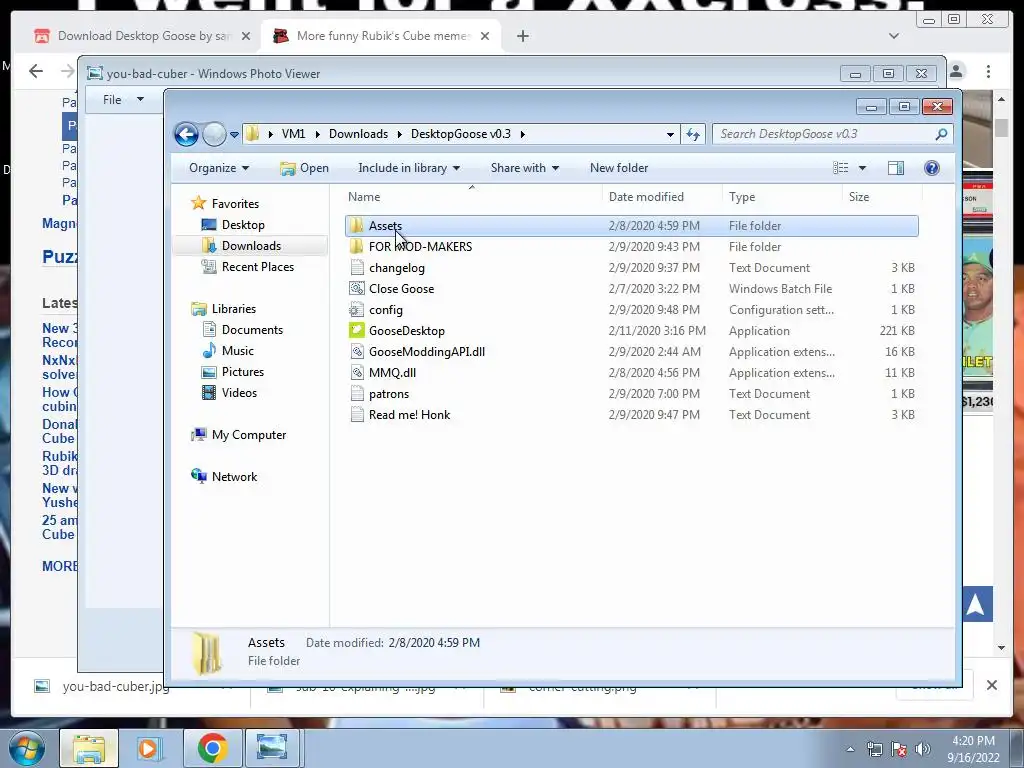Close Chrome downloads bar
The height and width of the screenshot is (768, 1024).
tap(991, 685)
